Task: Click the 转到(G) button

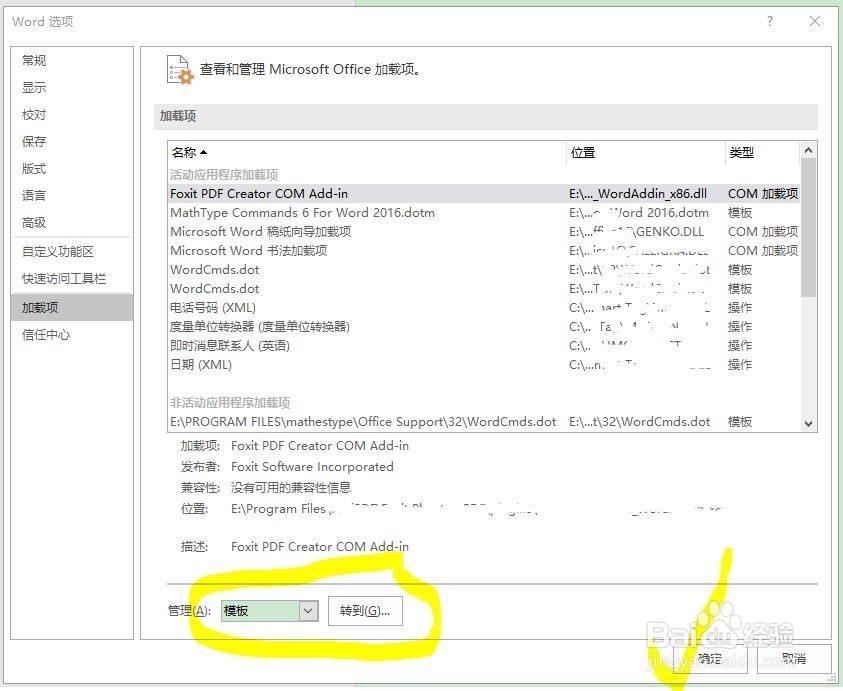Action: (x=363, y=610)
